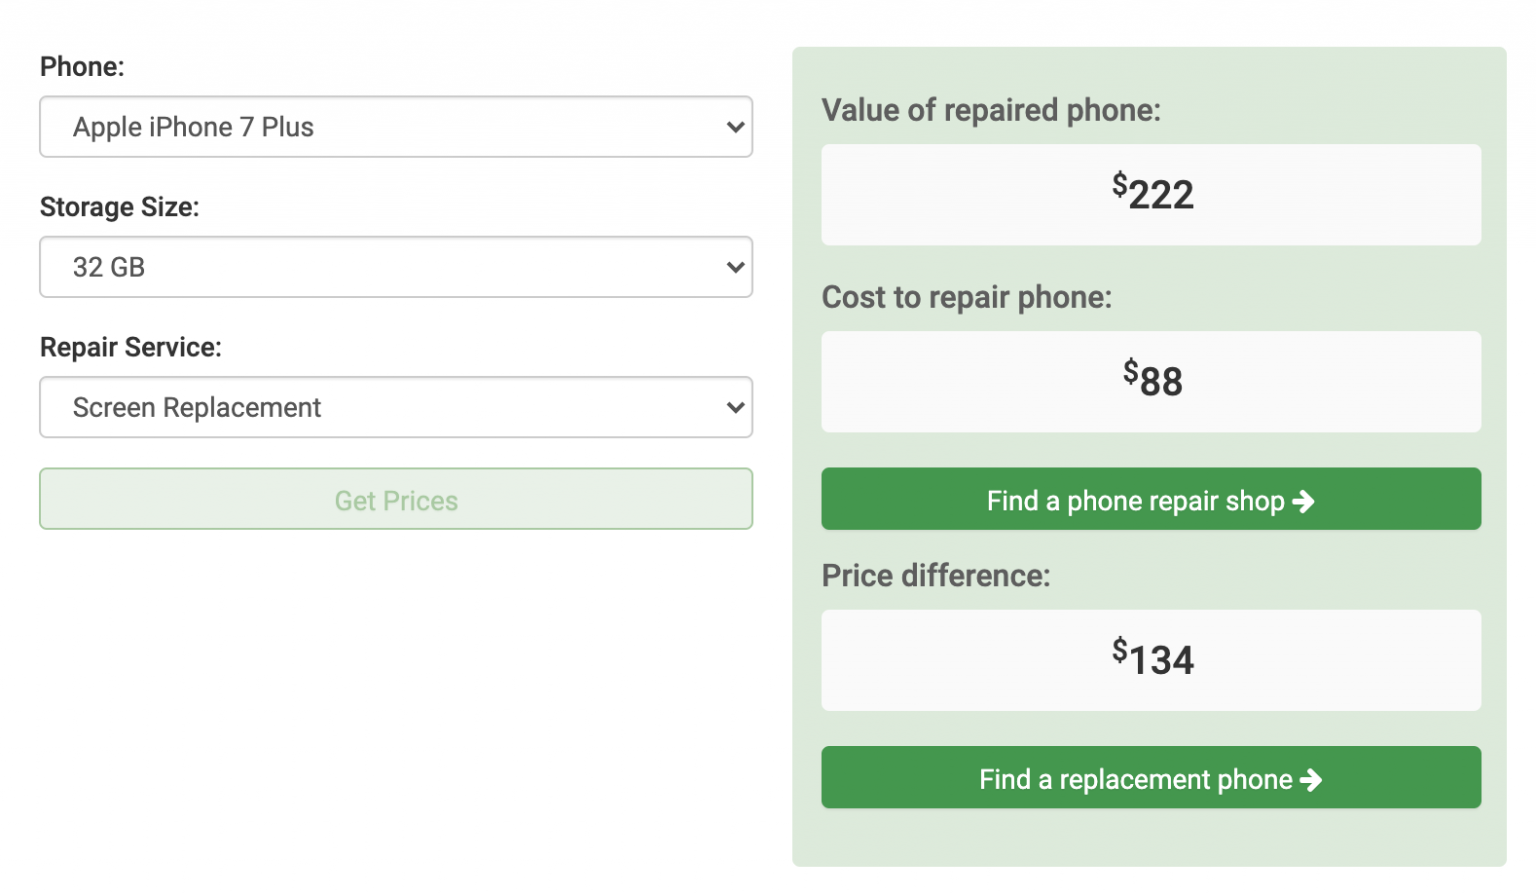Expand the Storage Size dropdown

point(396,267)
